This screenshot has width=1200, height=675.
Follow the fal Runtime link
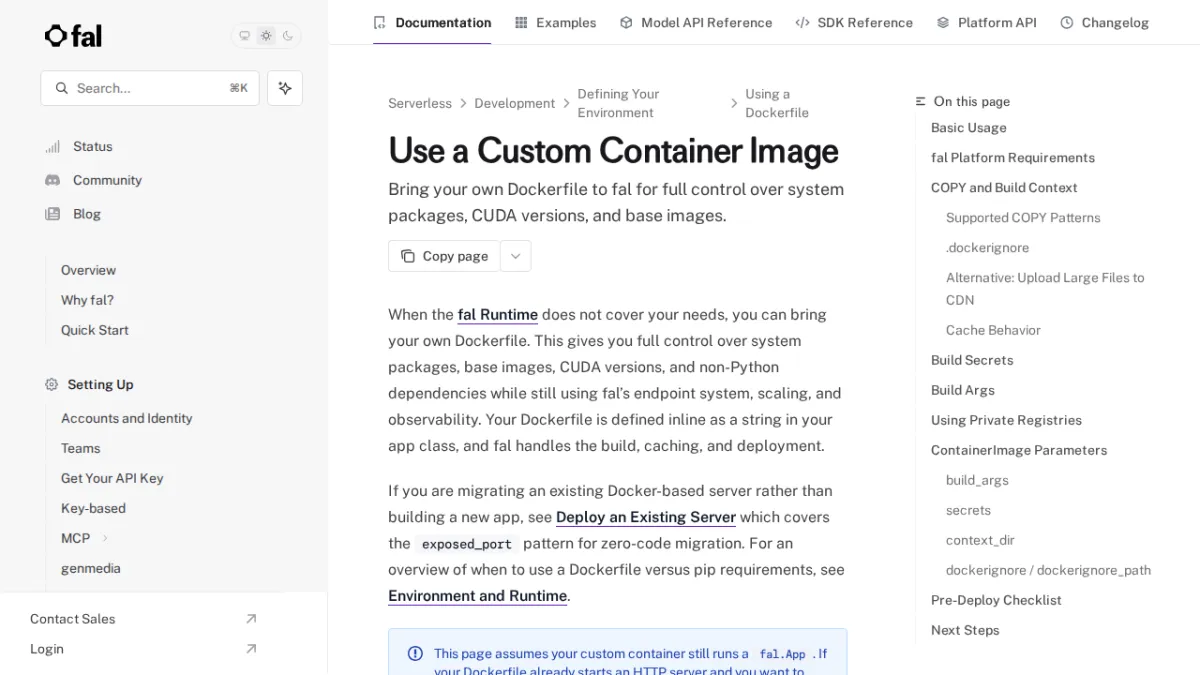[498, 314]
